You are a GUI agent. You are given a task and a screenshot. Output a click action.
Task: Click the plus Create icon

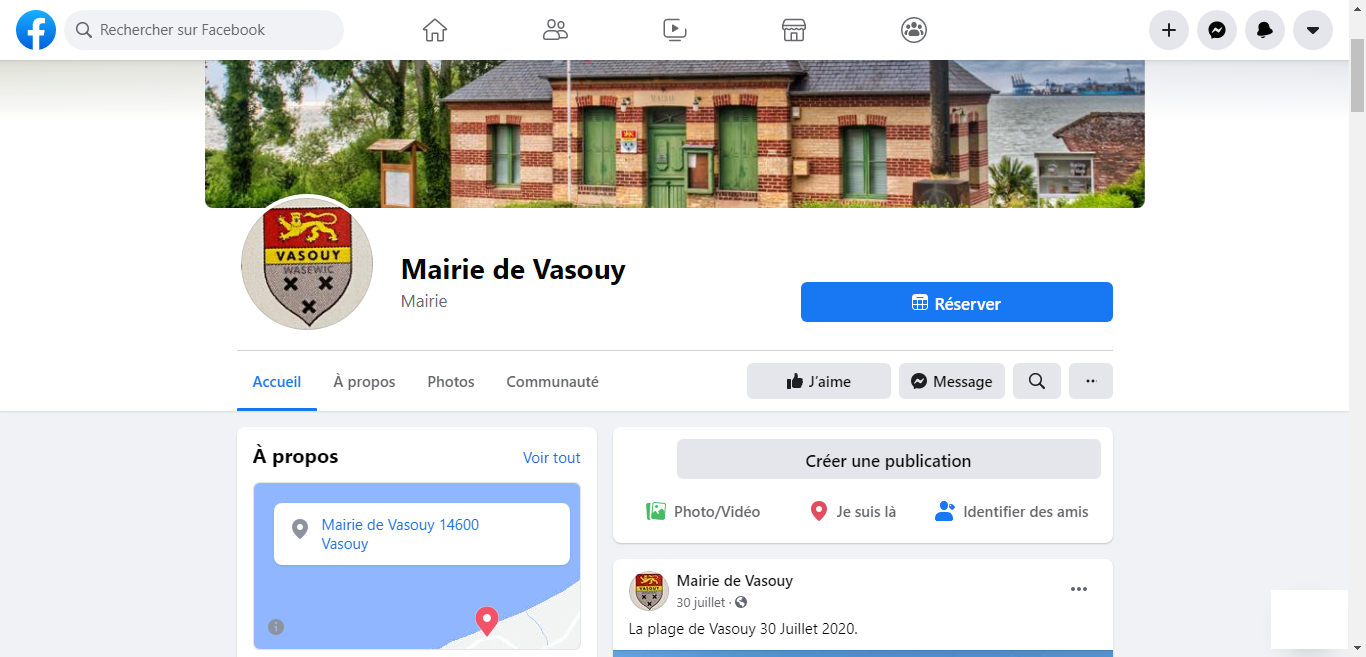coord(1169,30)
